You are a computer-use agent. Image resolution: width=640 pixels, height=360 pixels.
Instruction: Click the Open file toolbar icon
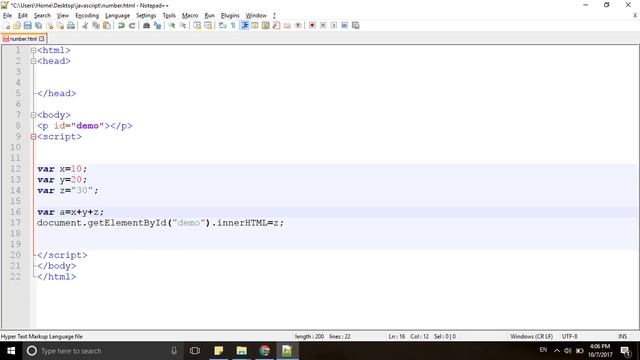17,25
